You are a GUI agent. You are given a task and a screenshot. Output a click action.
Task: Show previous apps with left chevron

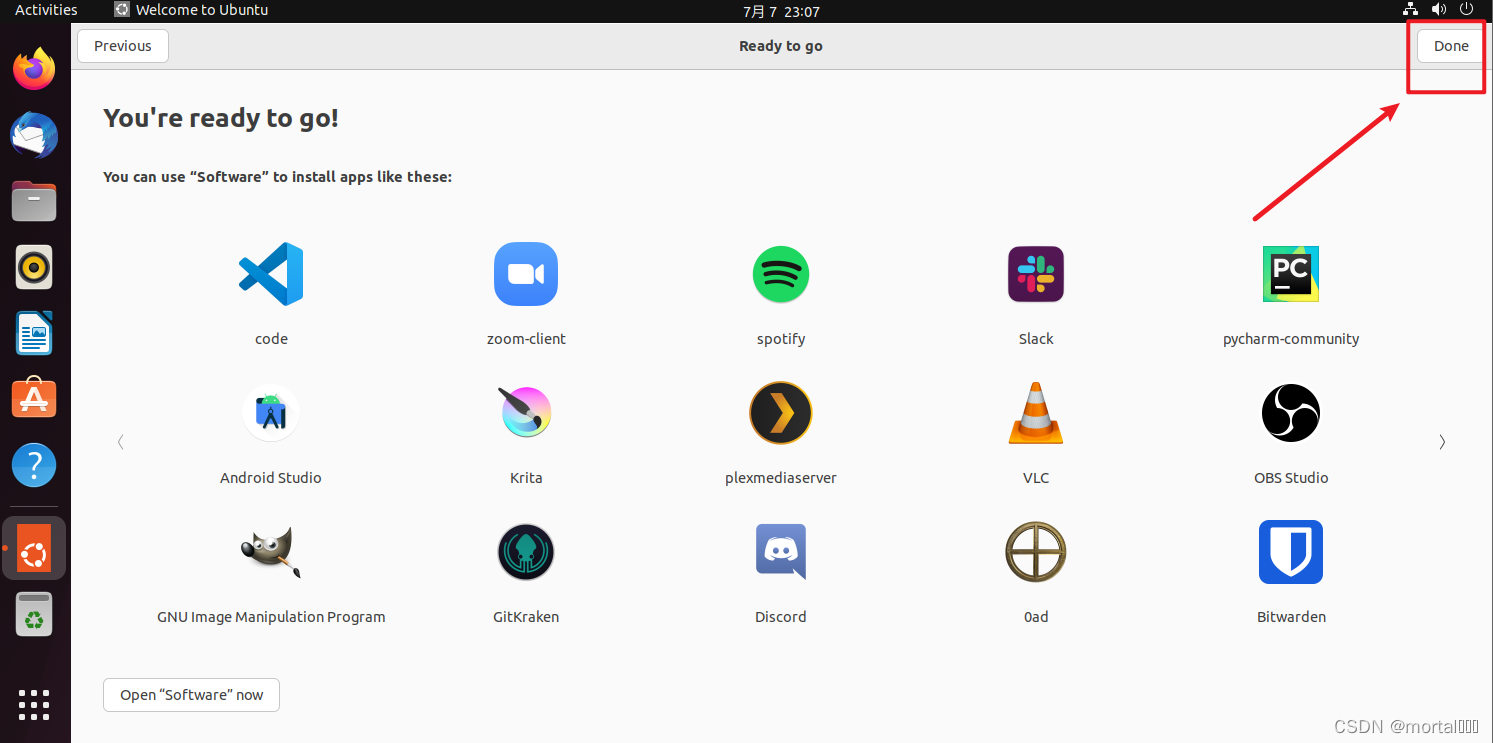(x=120, y=441)
